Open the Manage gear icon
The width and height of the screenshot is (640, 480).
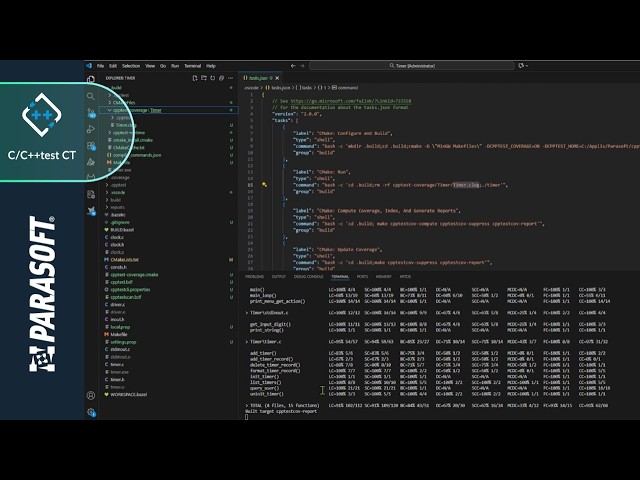91,412
